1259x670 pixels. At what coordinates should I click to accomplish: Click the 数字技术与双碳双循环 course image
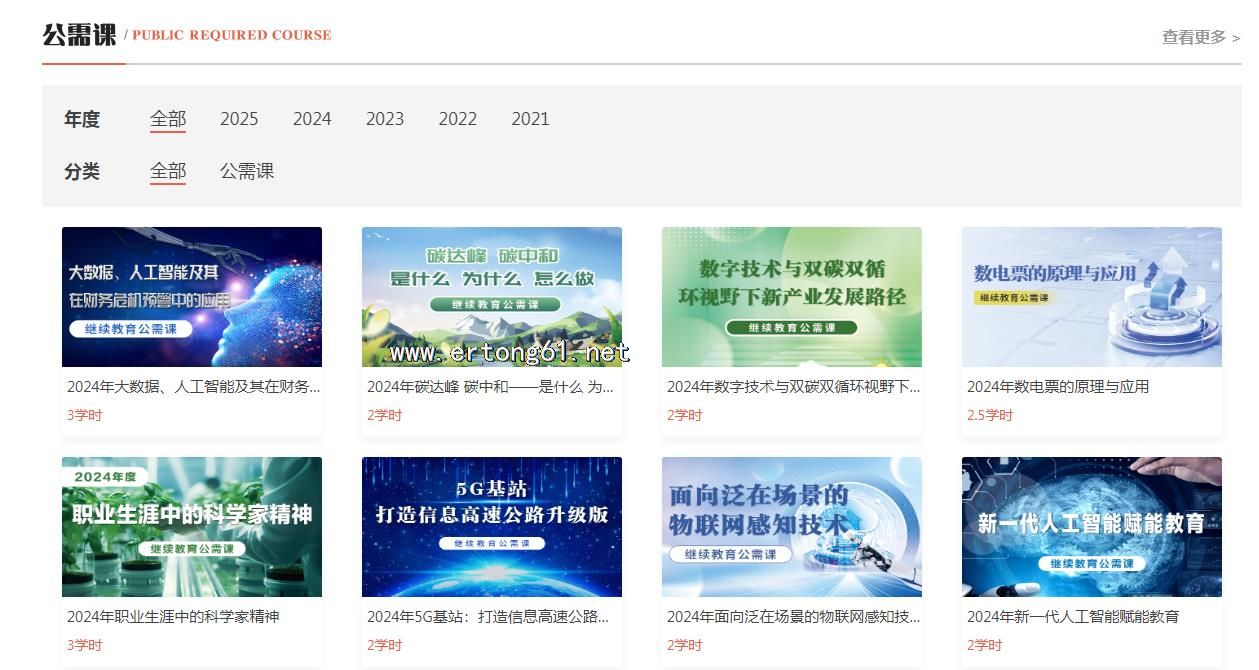pos(792,297)
